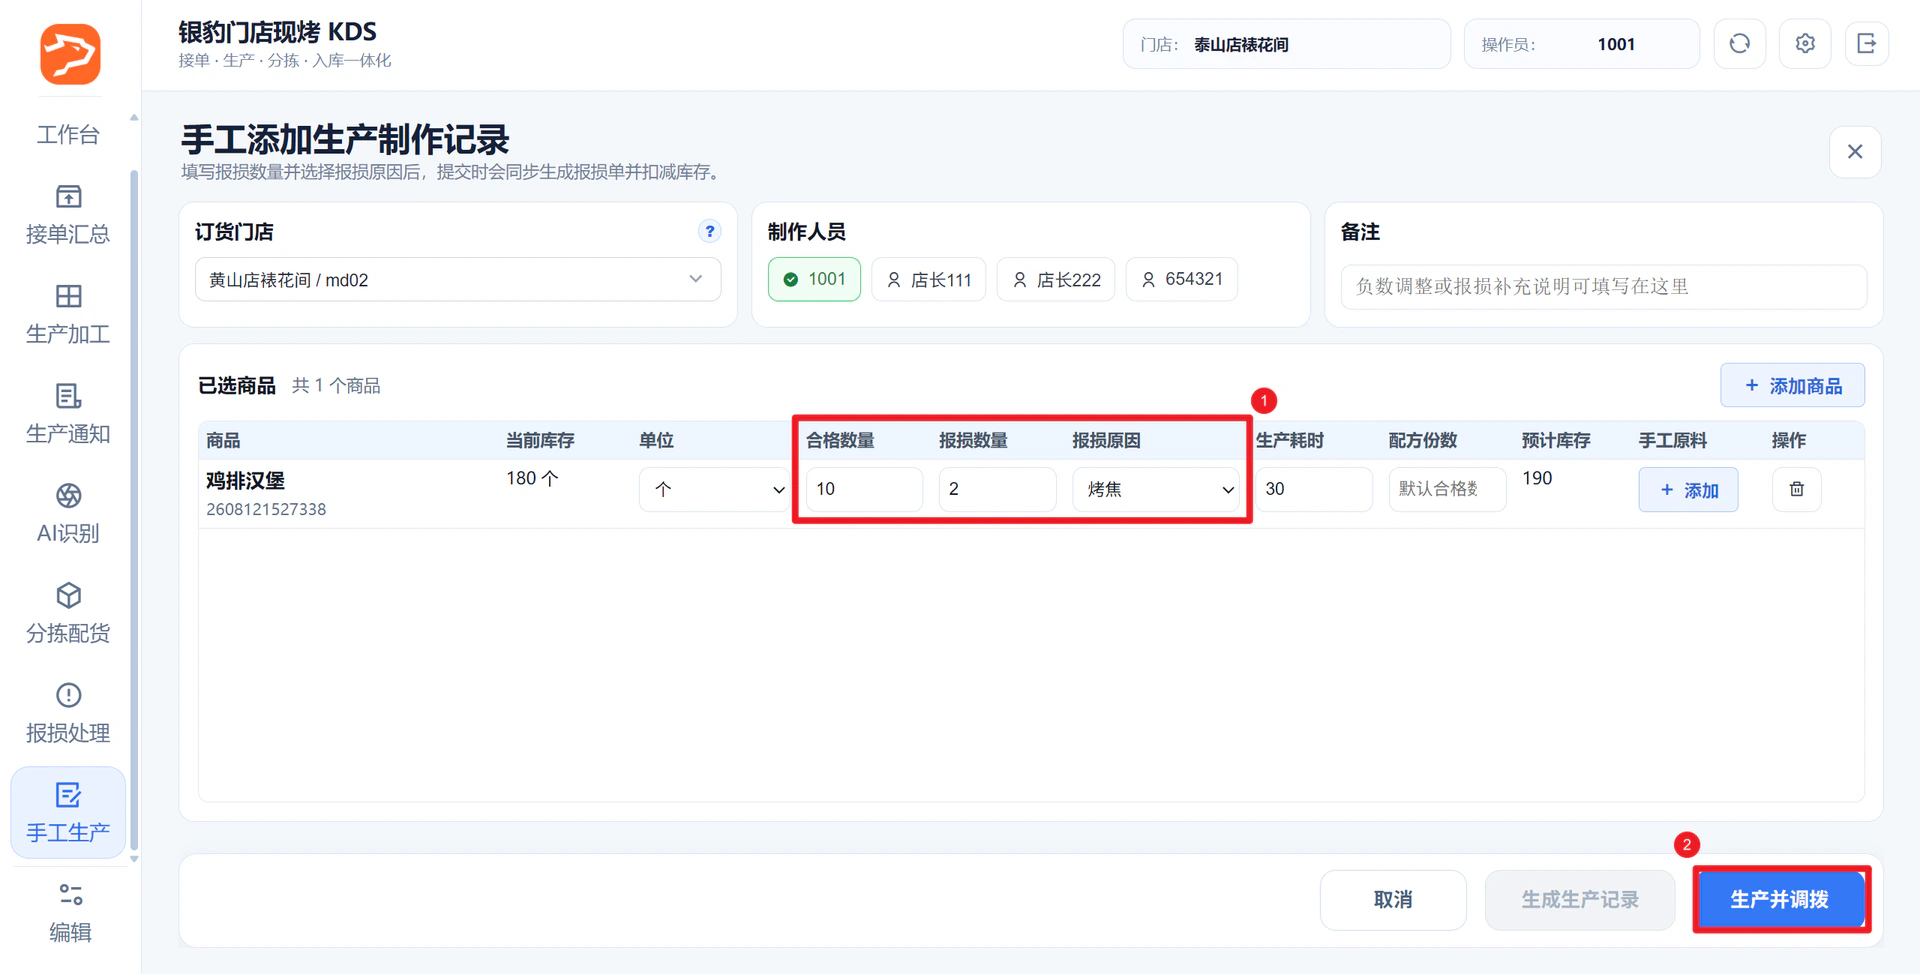Screen dimensions: 1920x974
Task: Switch to 生产加工 sidebar item
Action: [x=68, y=314]
